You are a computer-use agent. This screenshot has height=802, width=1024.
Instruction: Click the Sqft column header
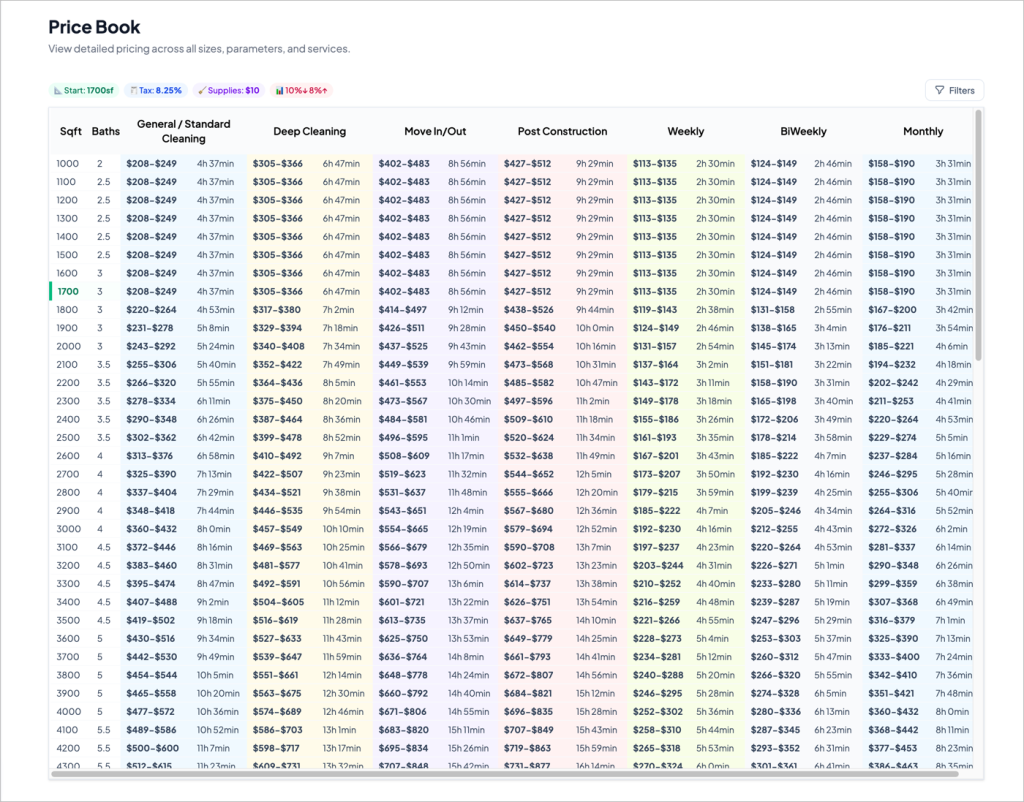(71, 131)
